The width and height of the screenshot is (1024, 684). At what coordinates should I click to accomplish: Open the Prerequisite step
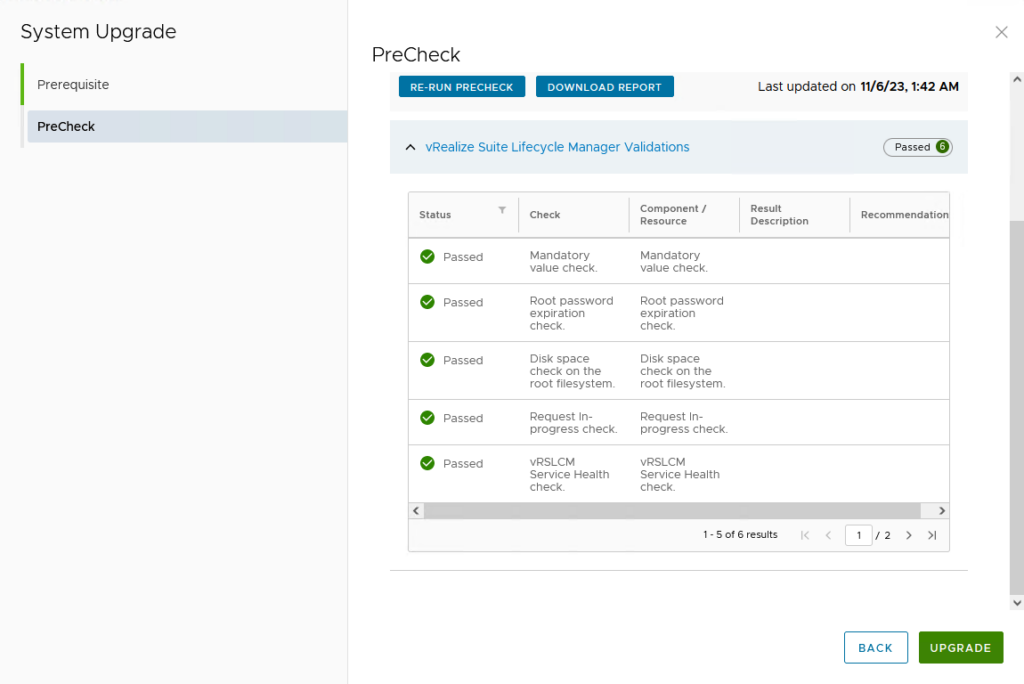click(73, 85)
